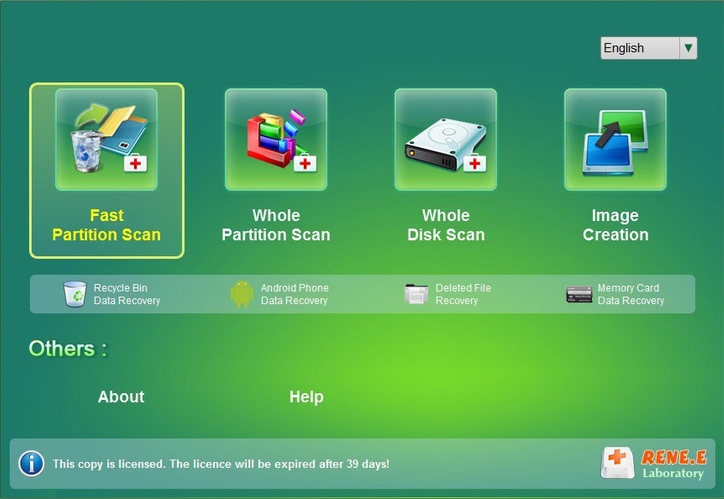
Task: Expand the language dropdown arrow
Action: coord(687,48)
